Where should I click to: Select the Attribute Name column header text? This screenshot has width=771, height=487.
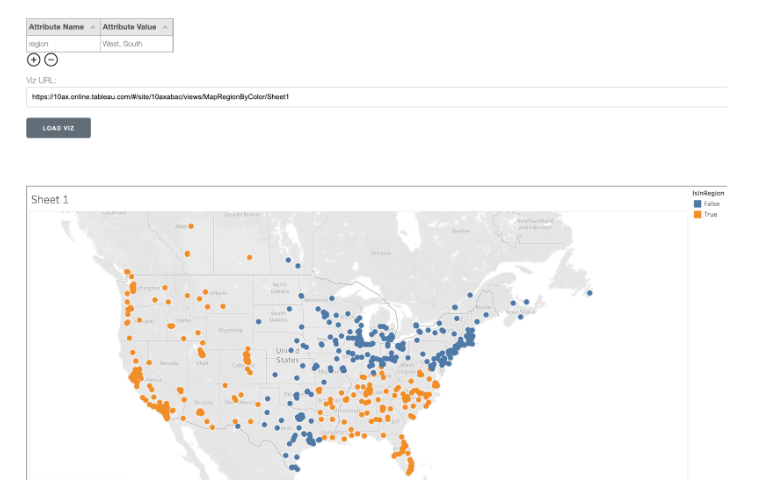(x=56, y=27)
